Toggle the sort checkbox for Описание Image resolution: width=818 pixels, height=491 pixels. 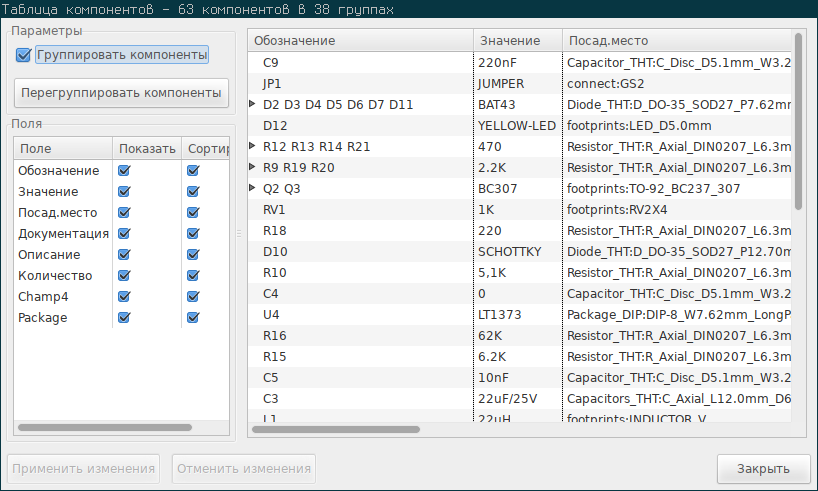pos(193,255)
